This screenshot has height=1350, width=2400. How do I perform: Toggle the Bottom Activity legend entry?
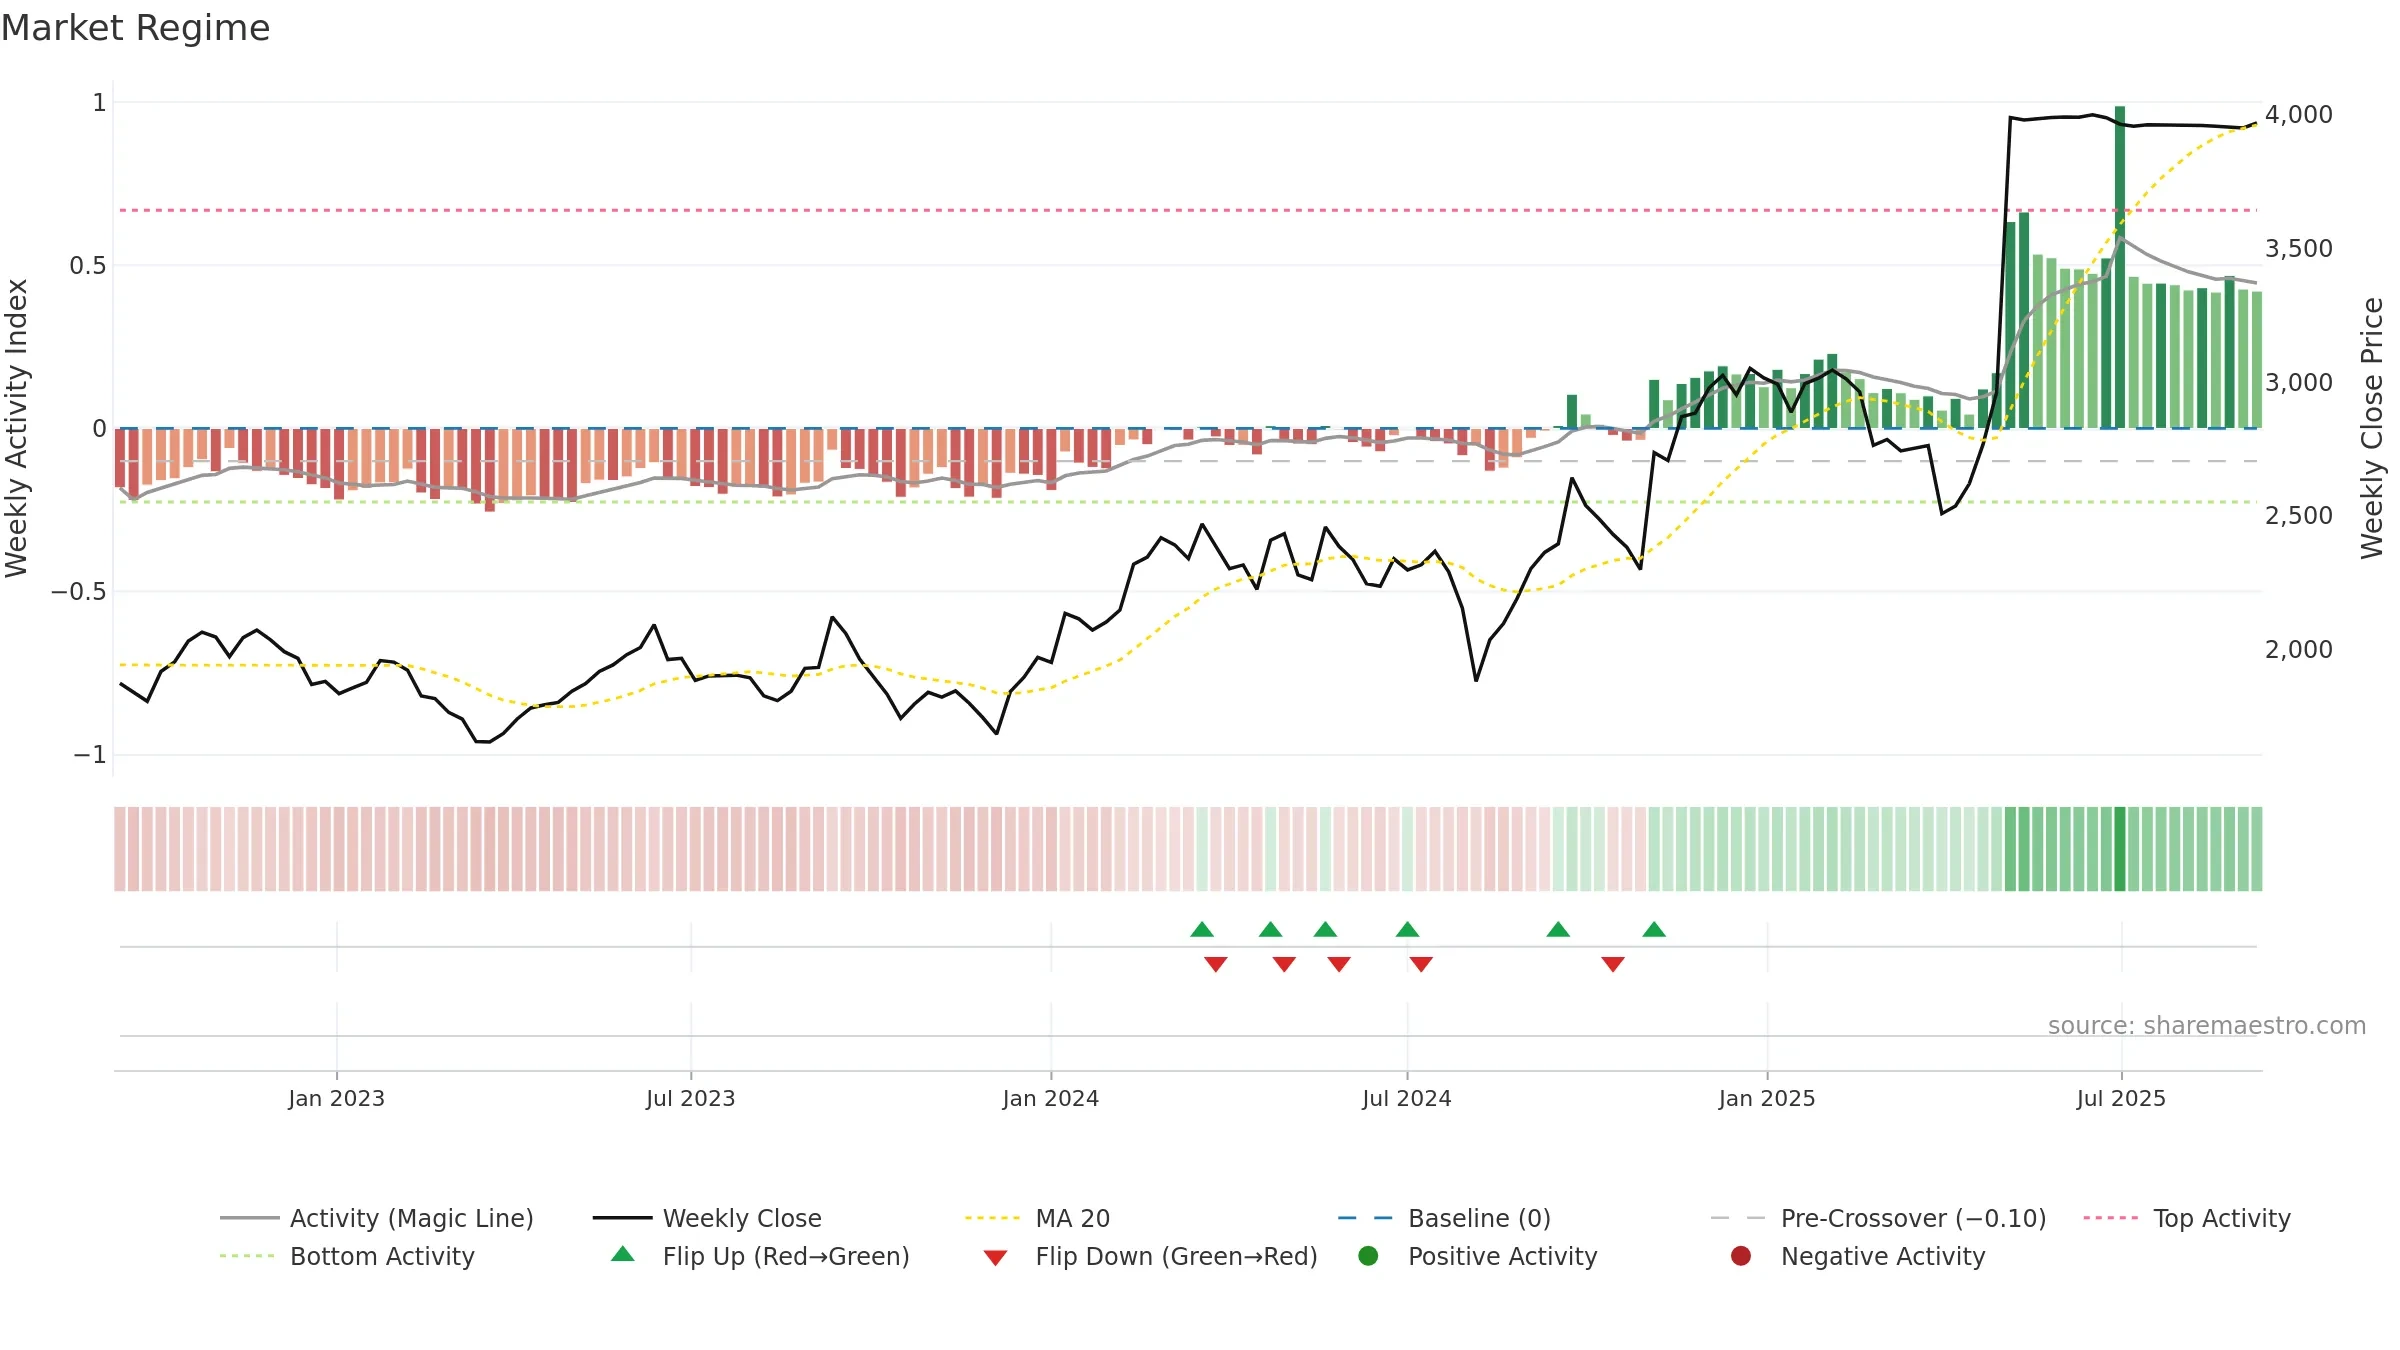(347, 1256)
